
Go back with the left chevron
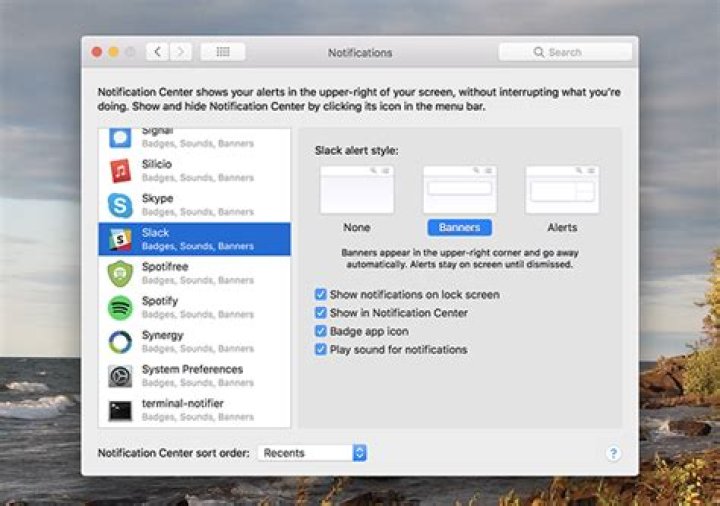(158, 52)
